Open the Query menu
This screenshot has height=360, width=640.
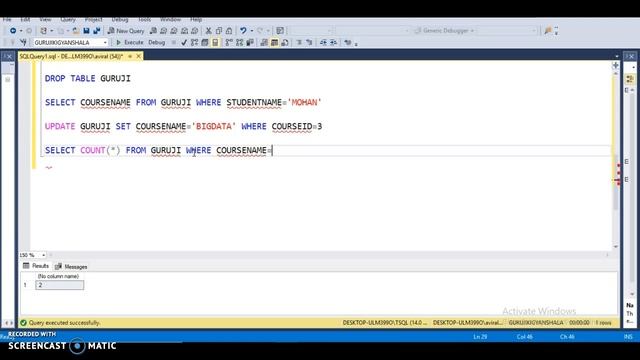(68, 19)
